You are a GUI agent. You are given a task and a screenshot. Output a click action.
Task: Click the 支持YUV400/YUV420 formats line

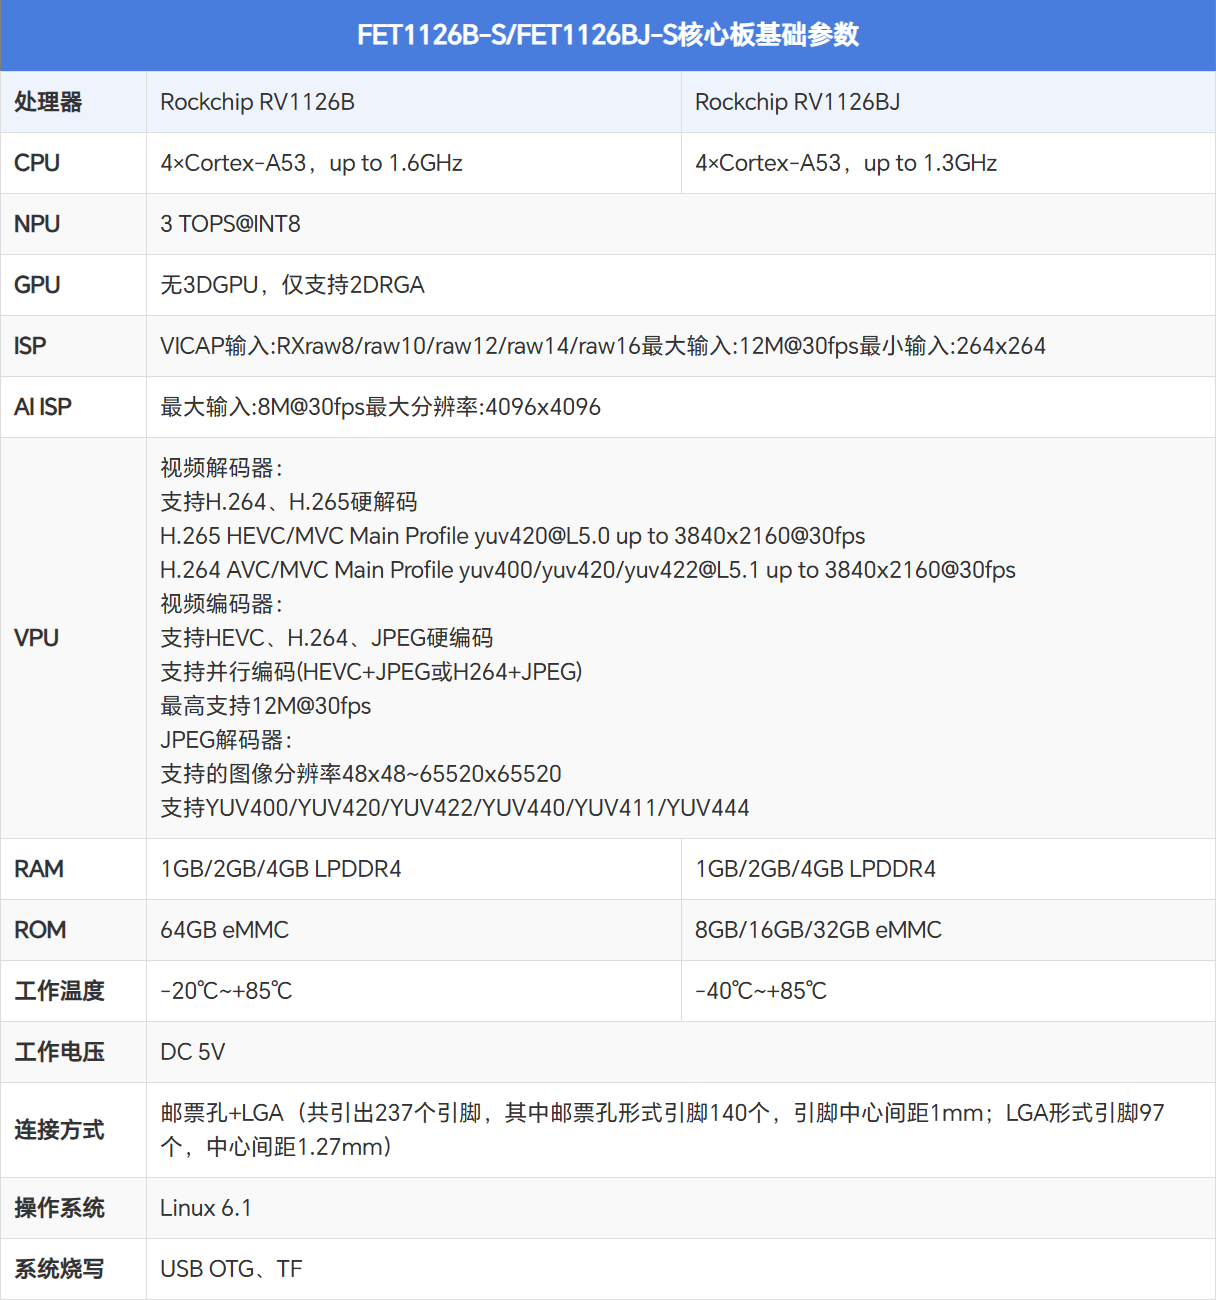pyautogui.click(x=454, y=808)
